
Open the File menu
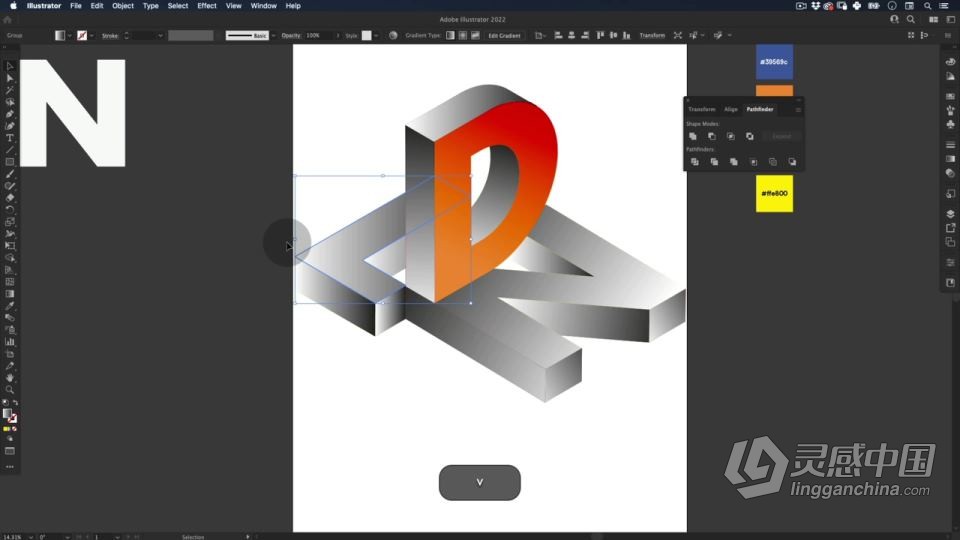76,6
